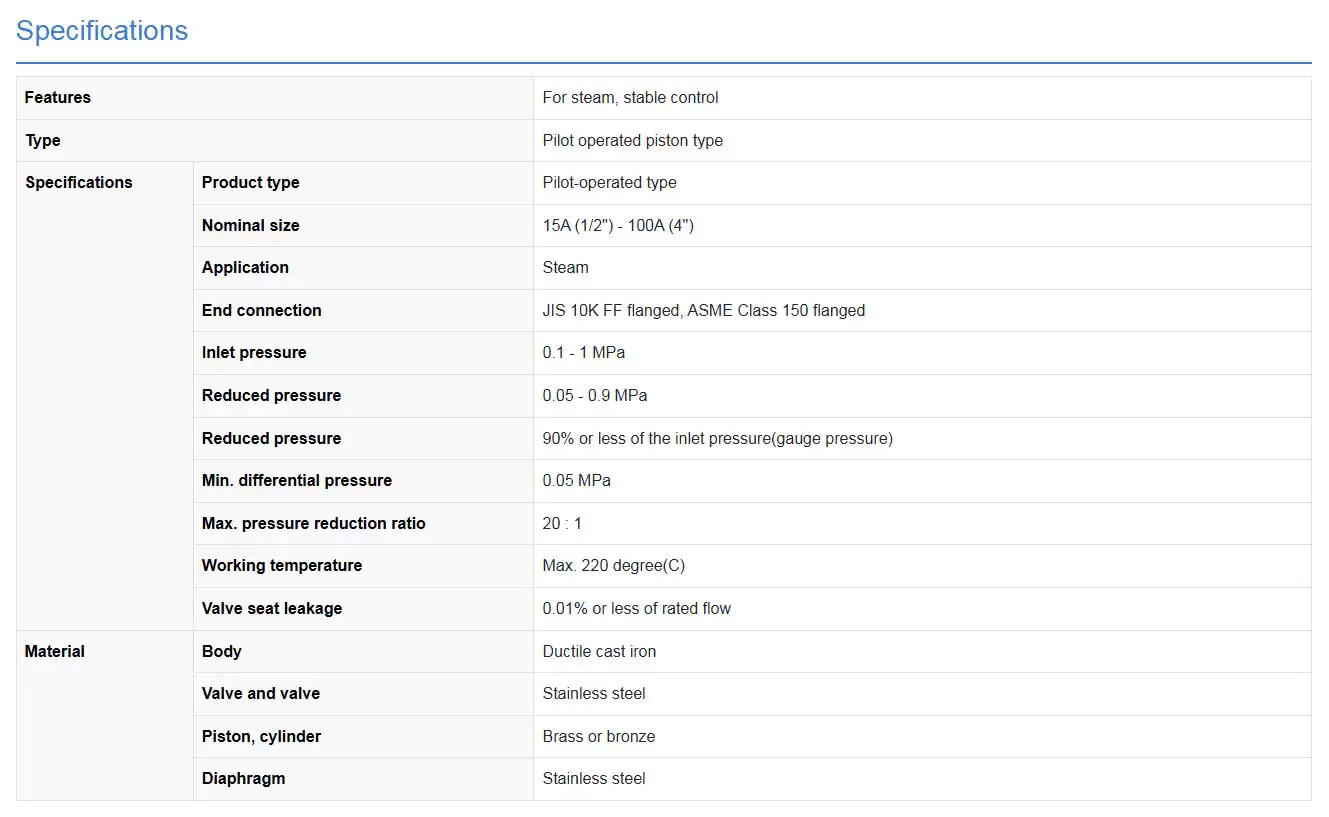Click the Working temperature label
This screenshot has height=817, width=1329.
click(x=282, y=565)
